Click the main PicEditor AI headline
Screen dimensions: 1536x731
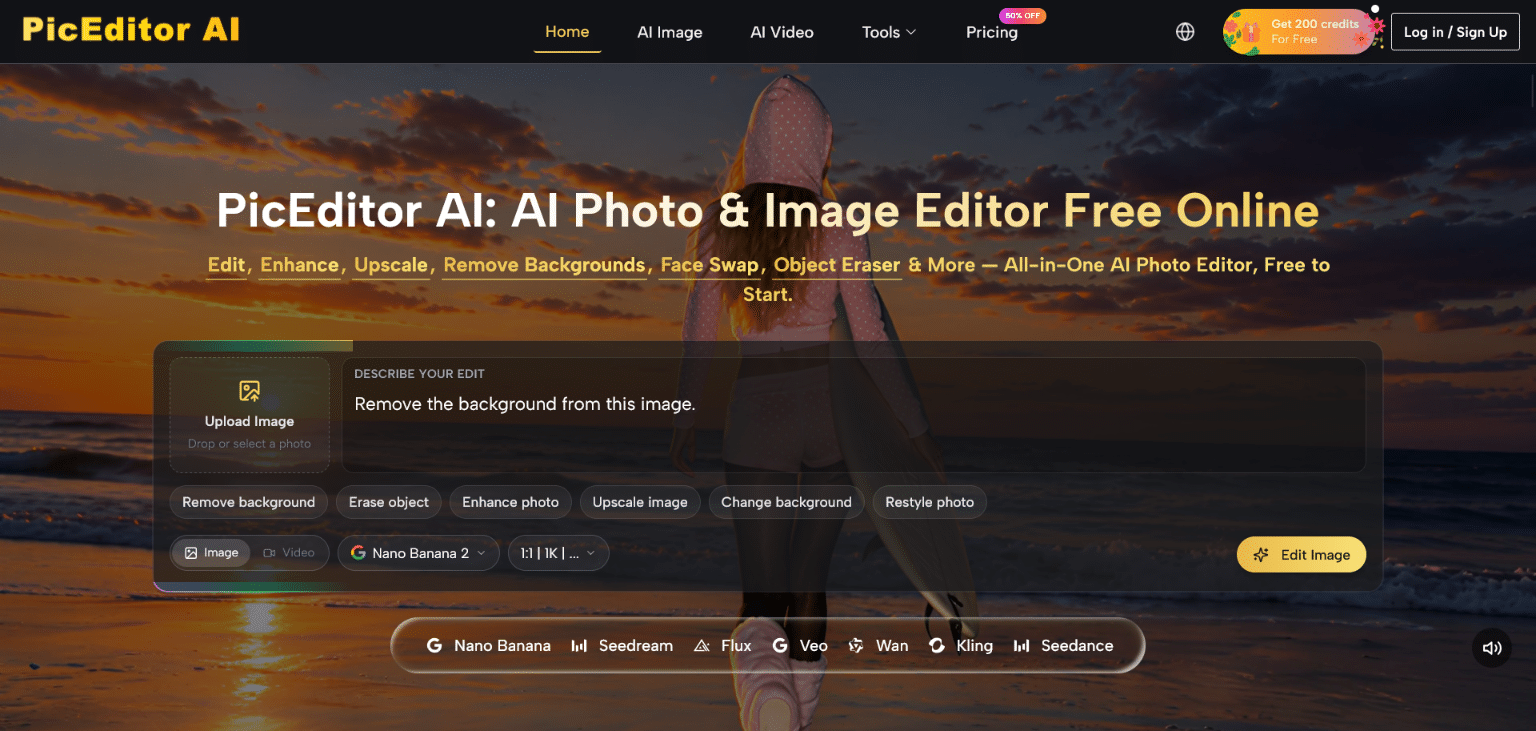click(768, 211)
